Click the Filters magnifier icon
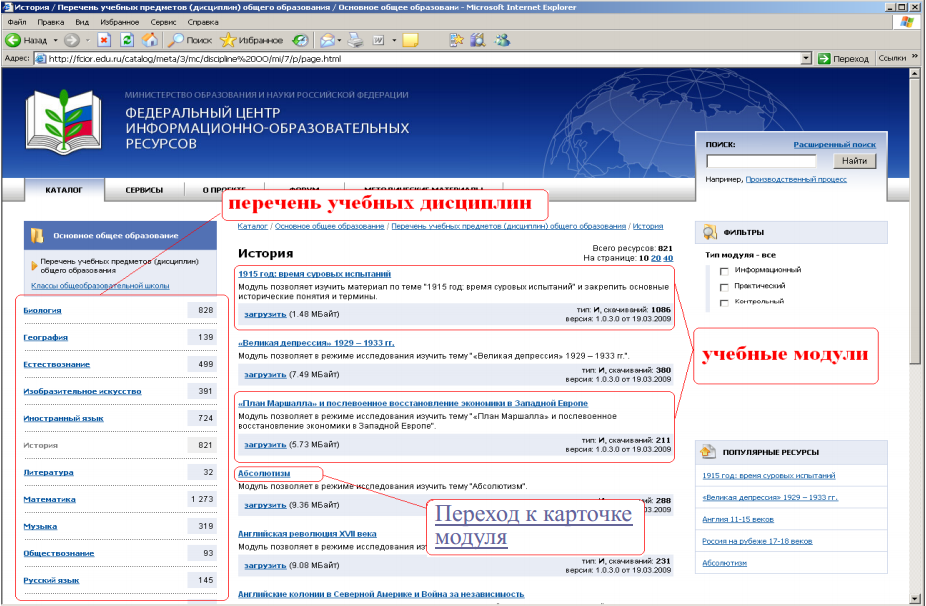 pos(709,232)
